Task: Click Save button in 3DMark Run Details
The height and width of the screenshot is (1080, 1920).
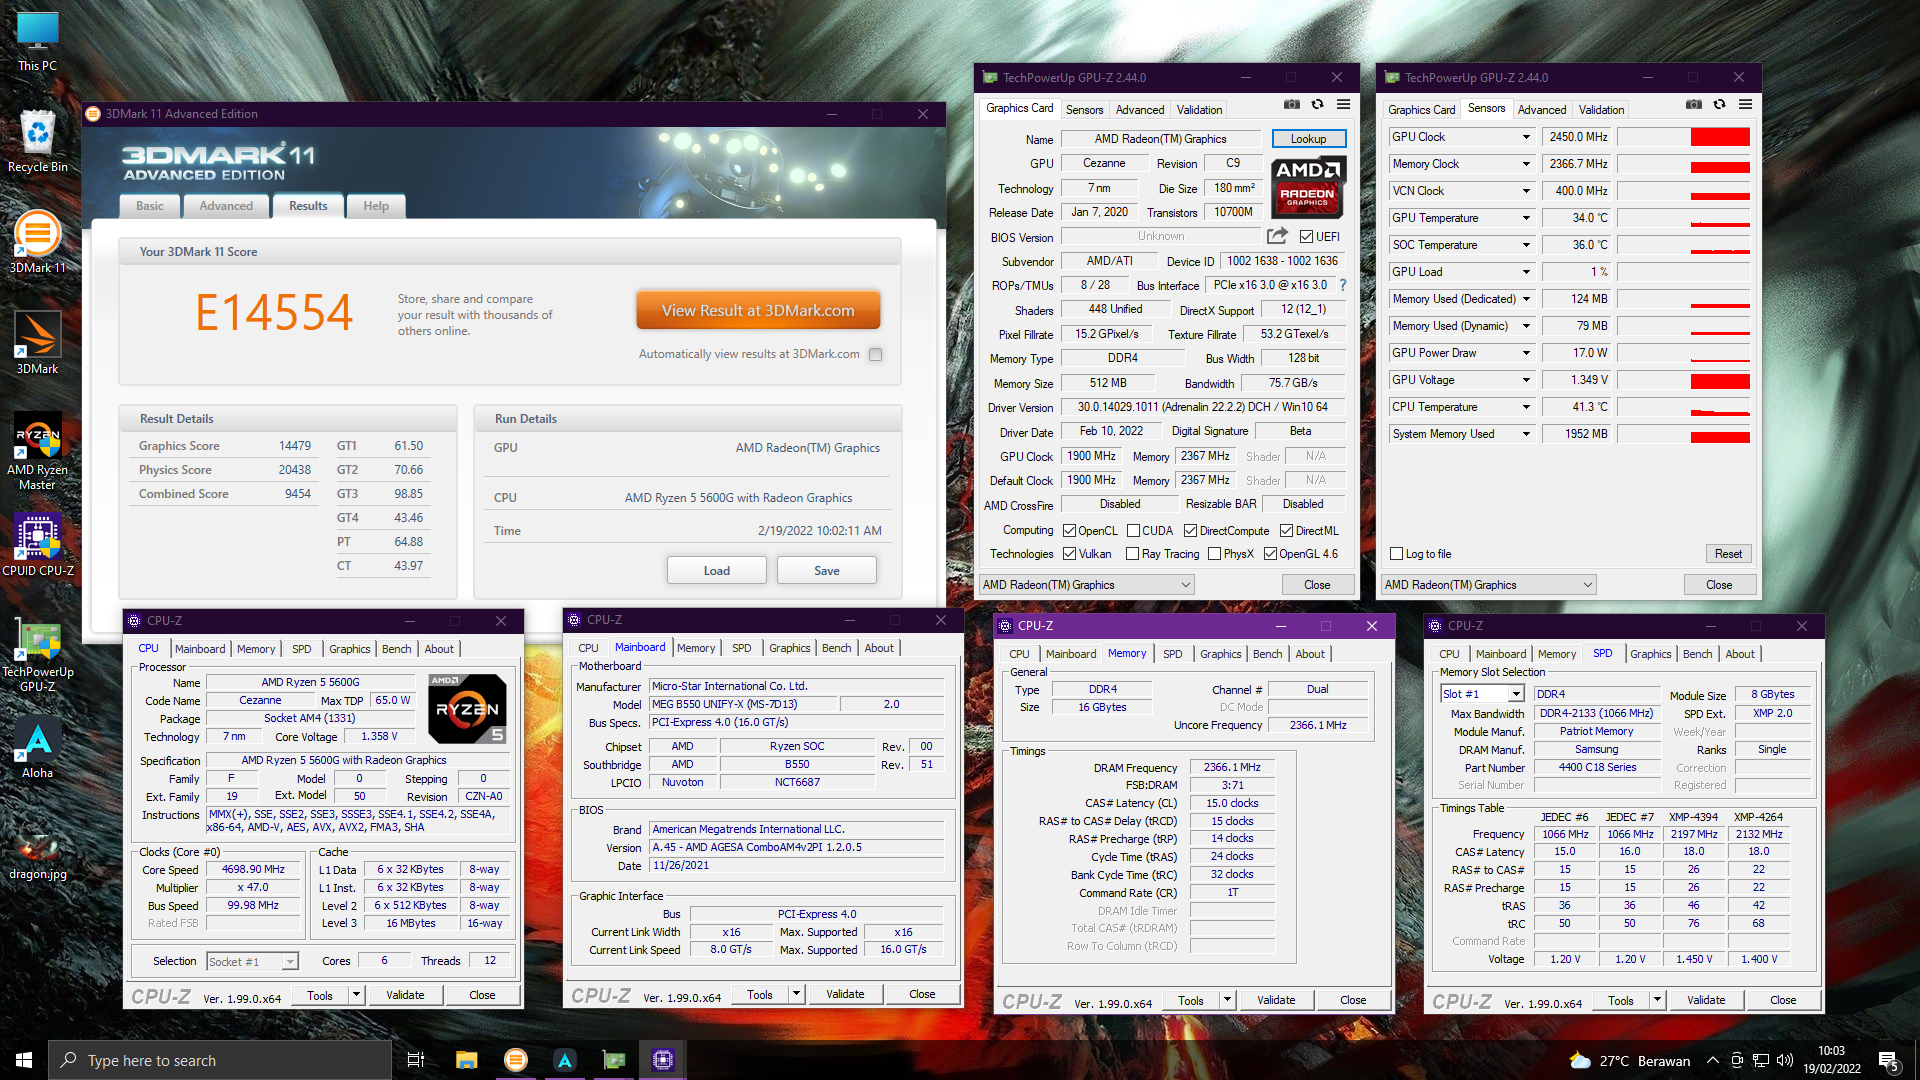Action: [827, 571]
